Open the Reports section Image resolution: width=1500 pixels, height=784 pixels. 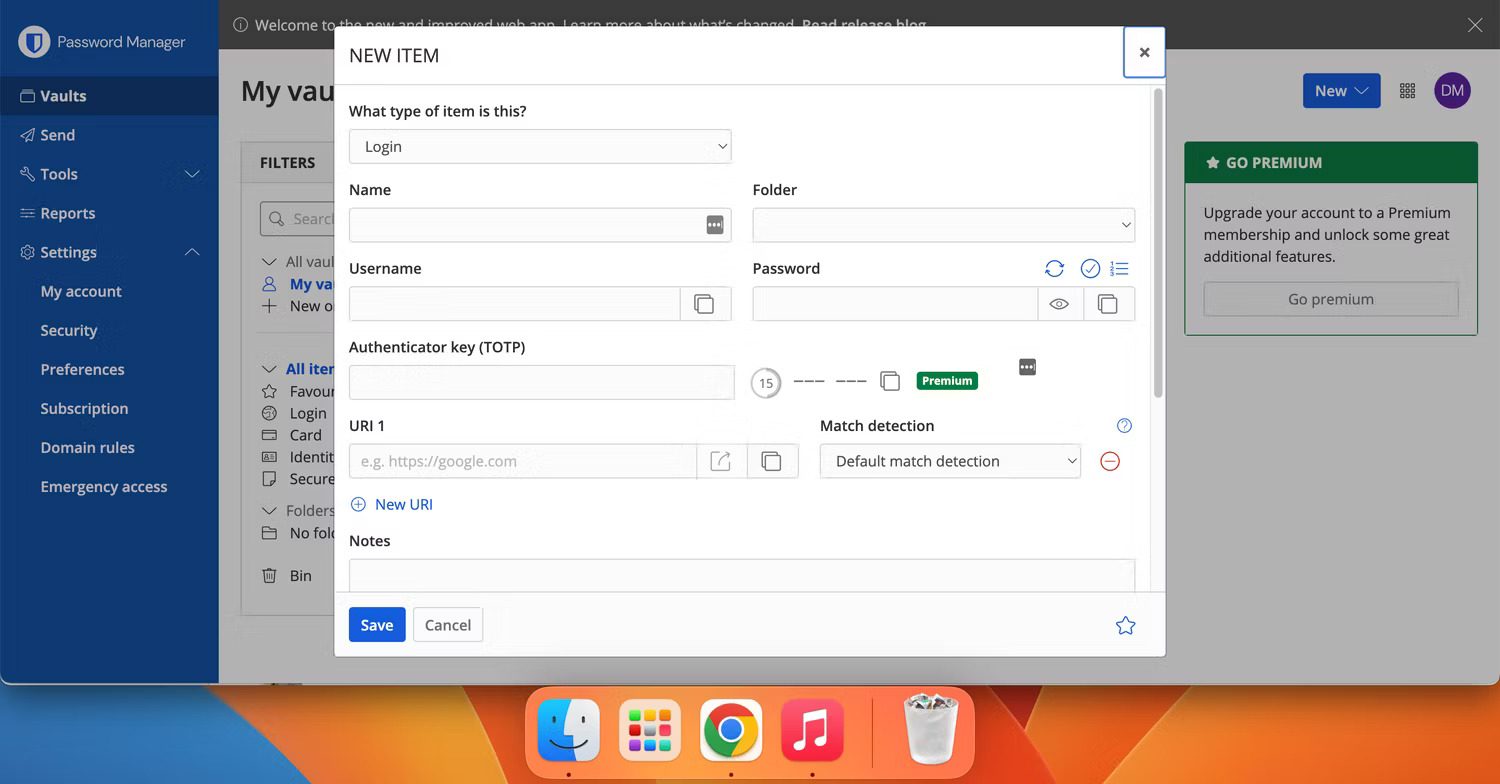pyautogui.click(x=67, y=213)
